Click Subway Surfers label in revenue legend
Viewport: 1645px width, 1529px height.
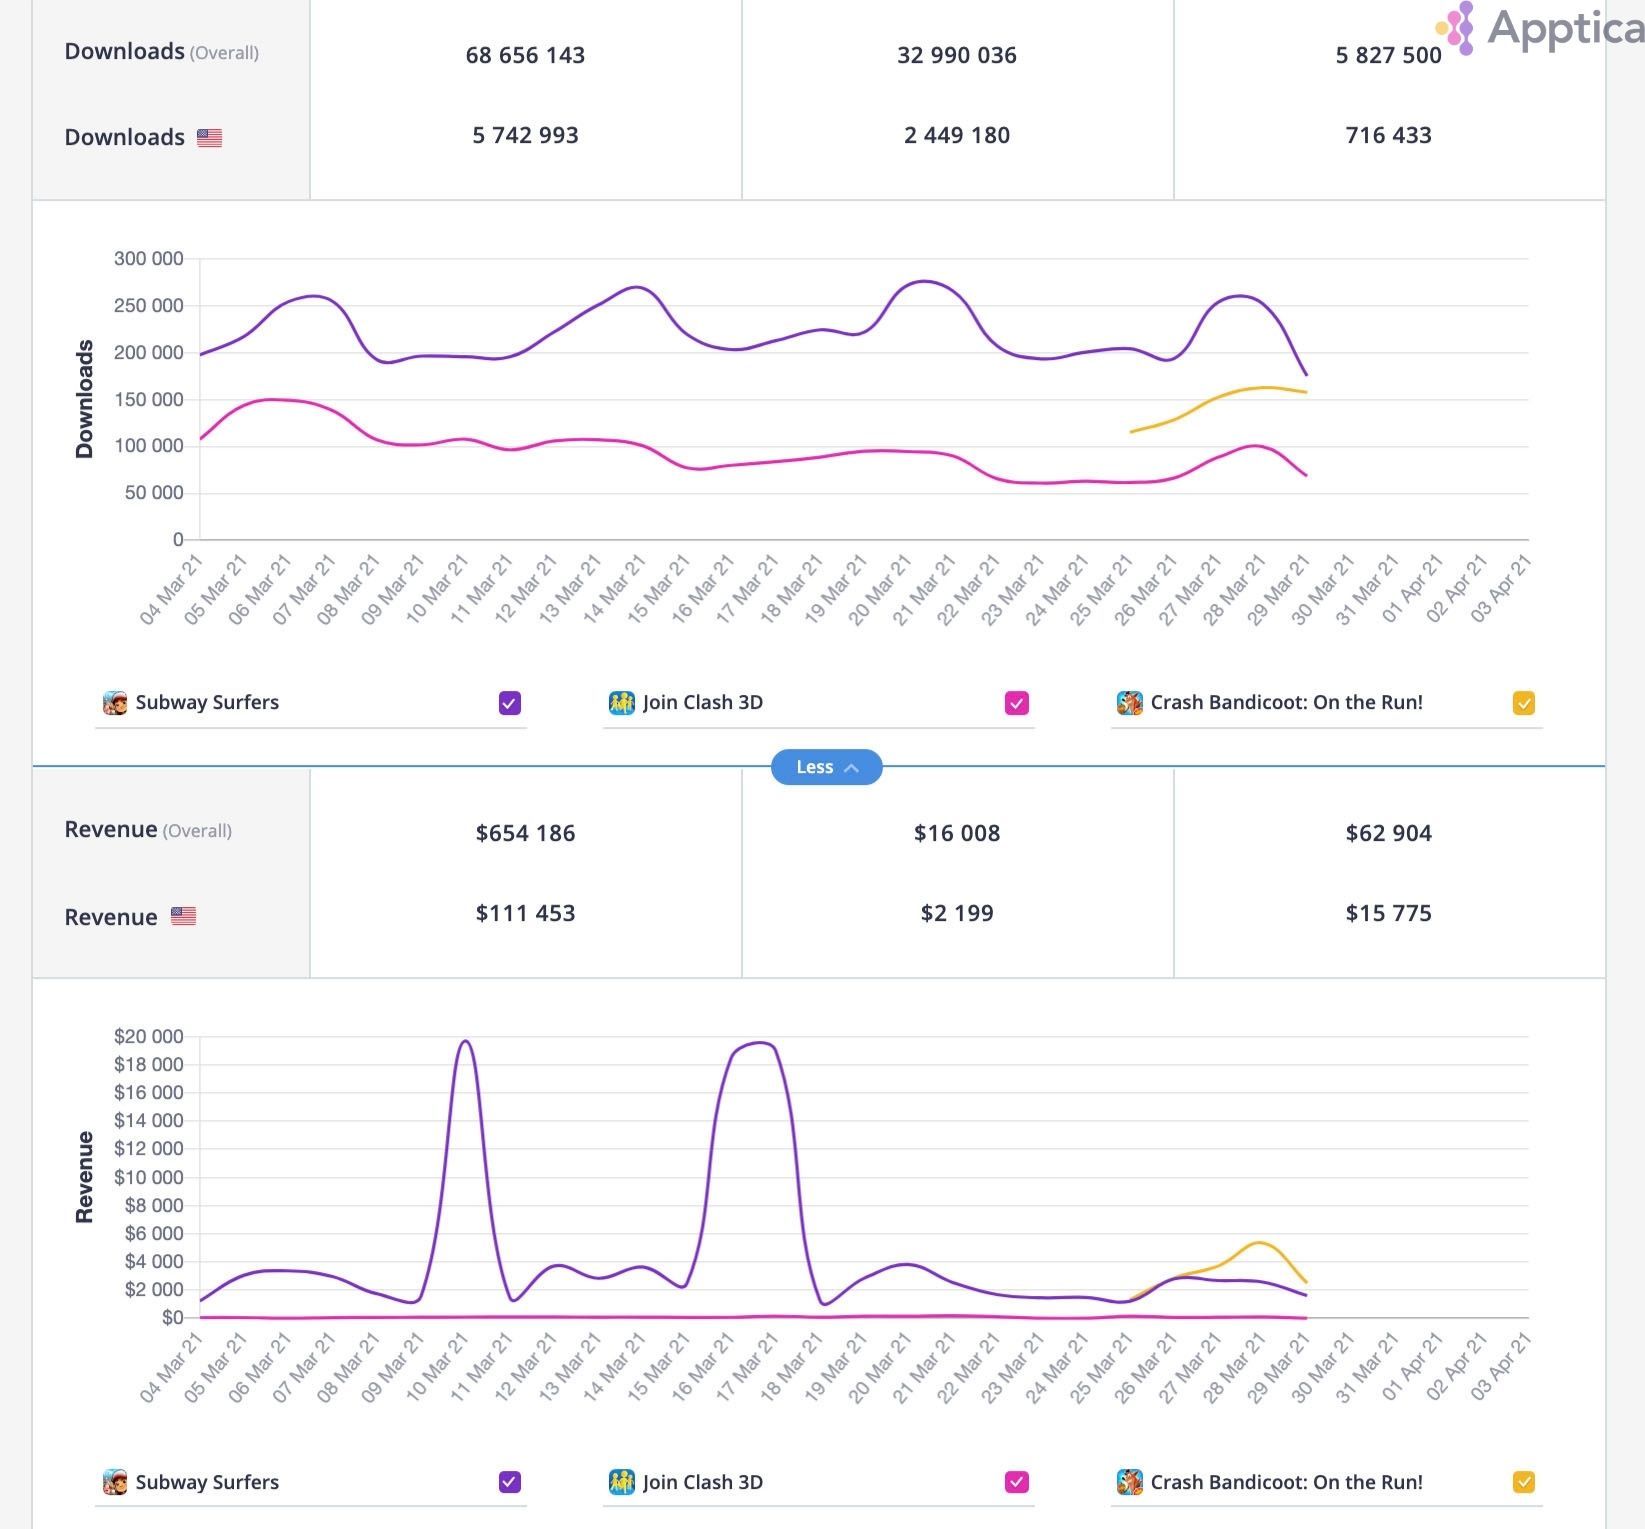click(207, 1482)
